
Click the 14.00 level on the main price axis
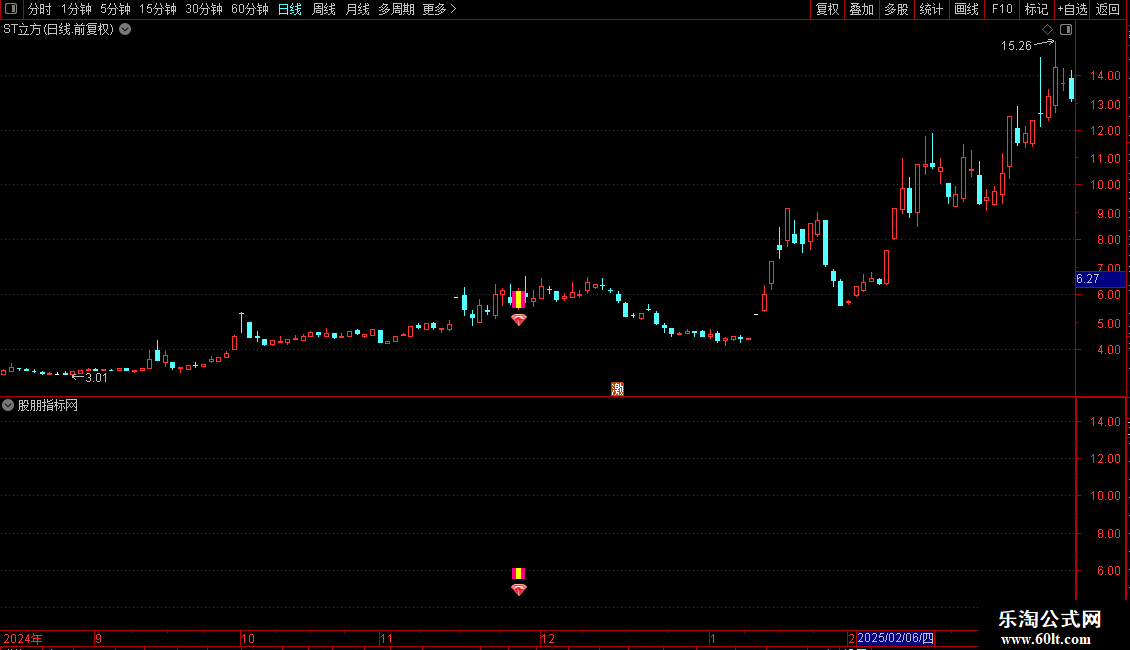[x=1105, y=76]
